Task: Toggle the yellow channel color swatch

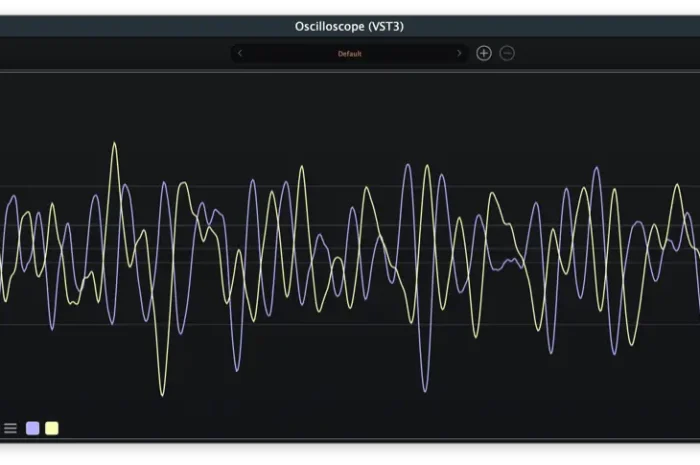Action: pyautogui.click(x=52, y=428)
